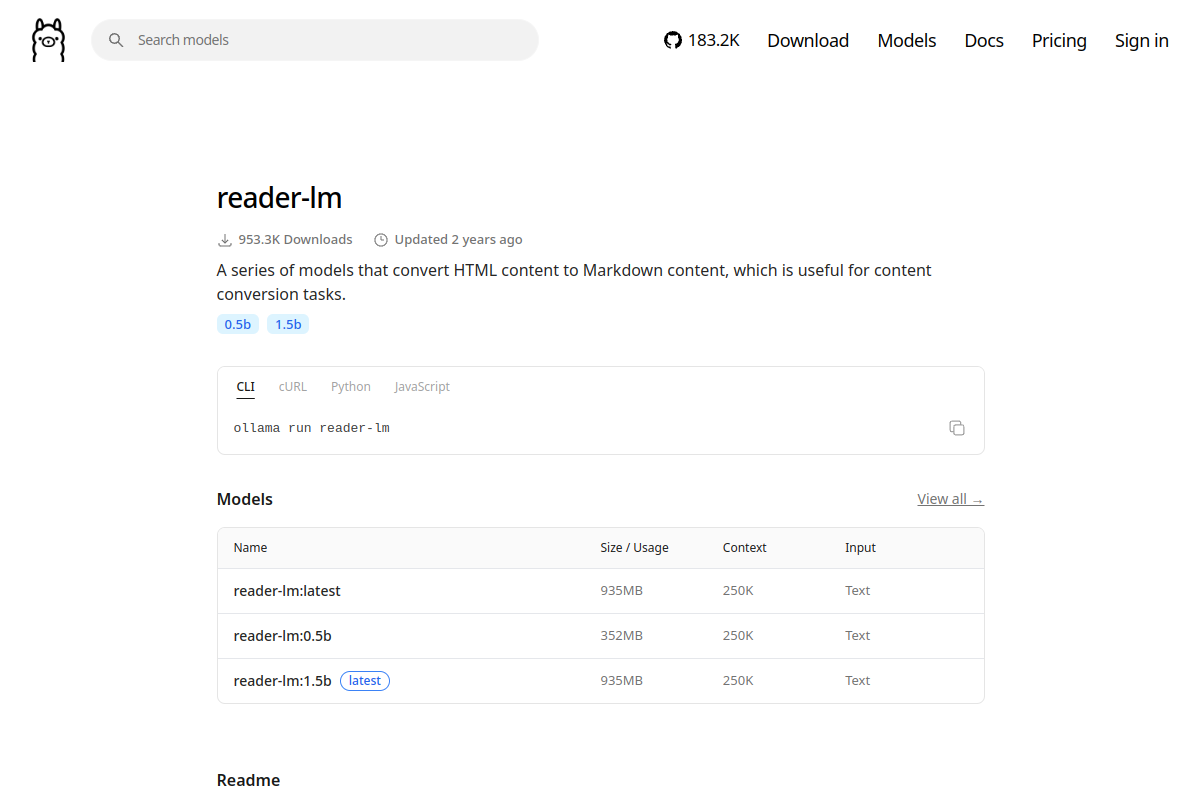1200x800 pixels.
Task: Click the search magnifier icon
Action: [x=116, y=40]
